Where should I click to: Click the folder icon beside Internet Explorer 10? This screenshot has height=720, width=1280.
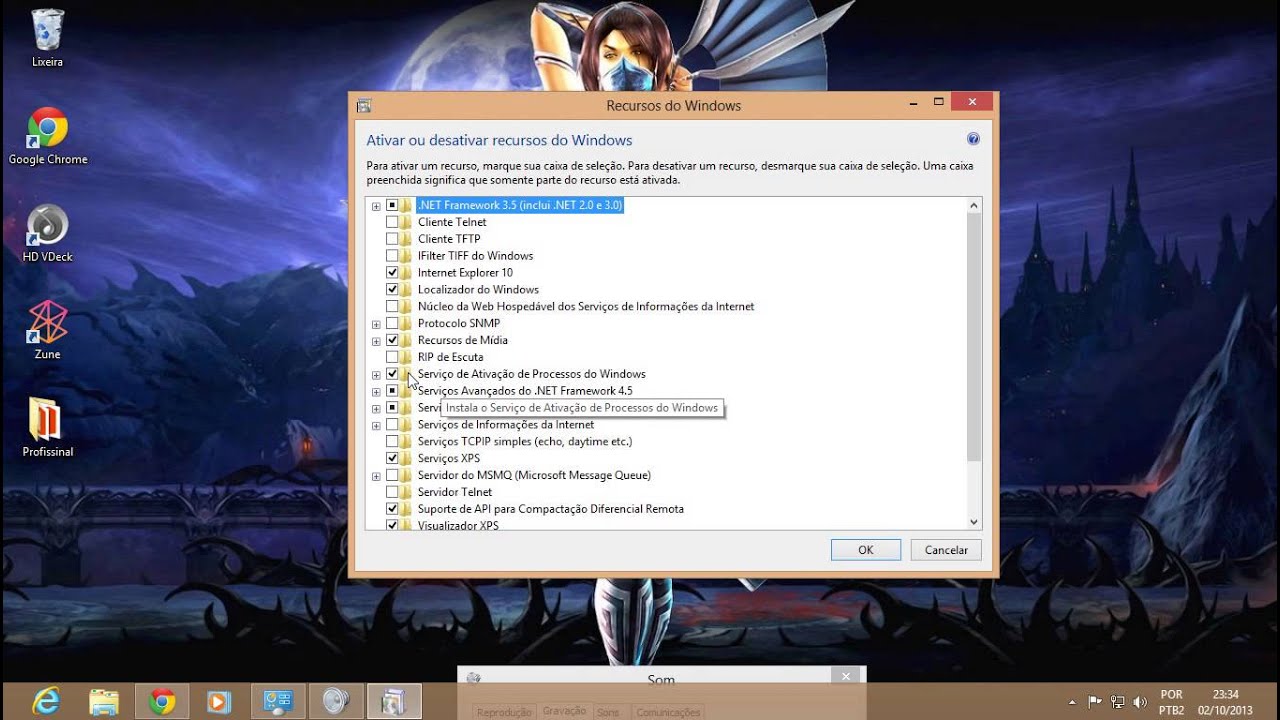(406, 272)
